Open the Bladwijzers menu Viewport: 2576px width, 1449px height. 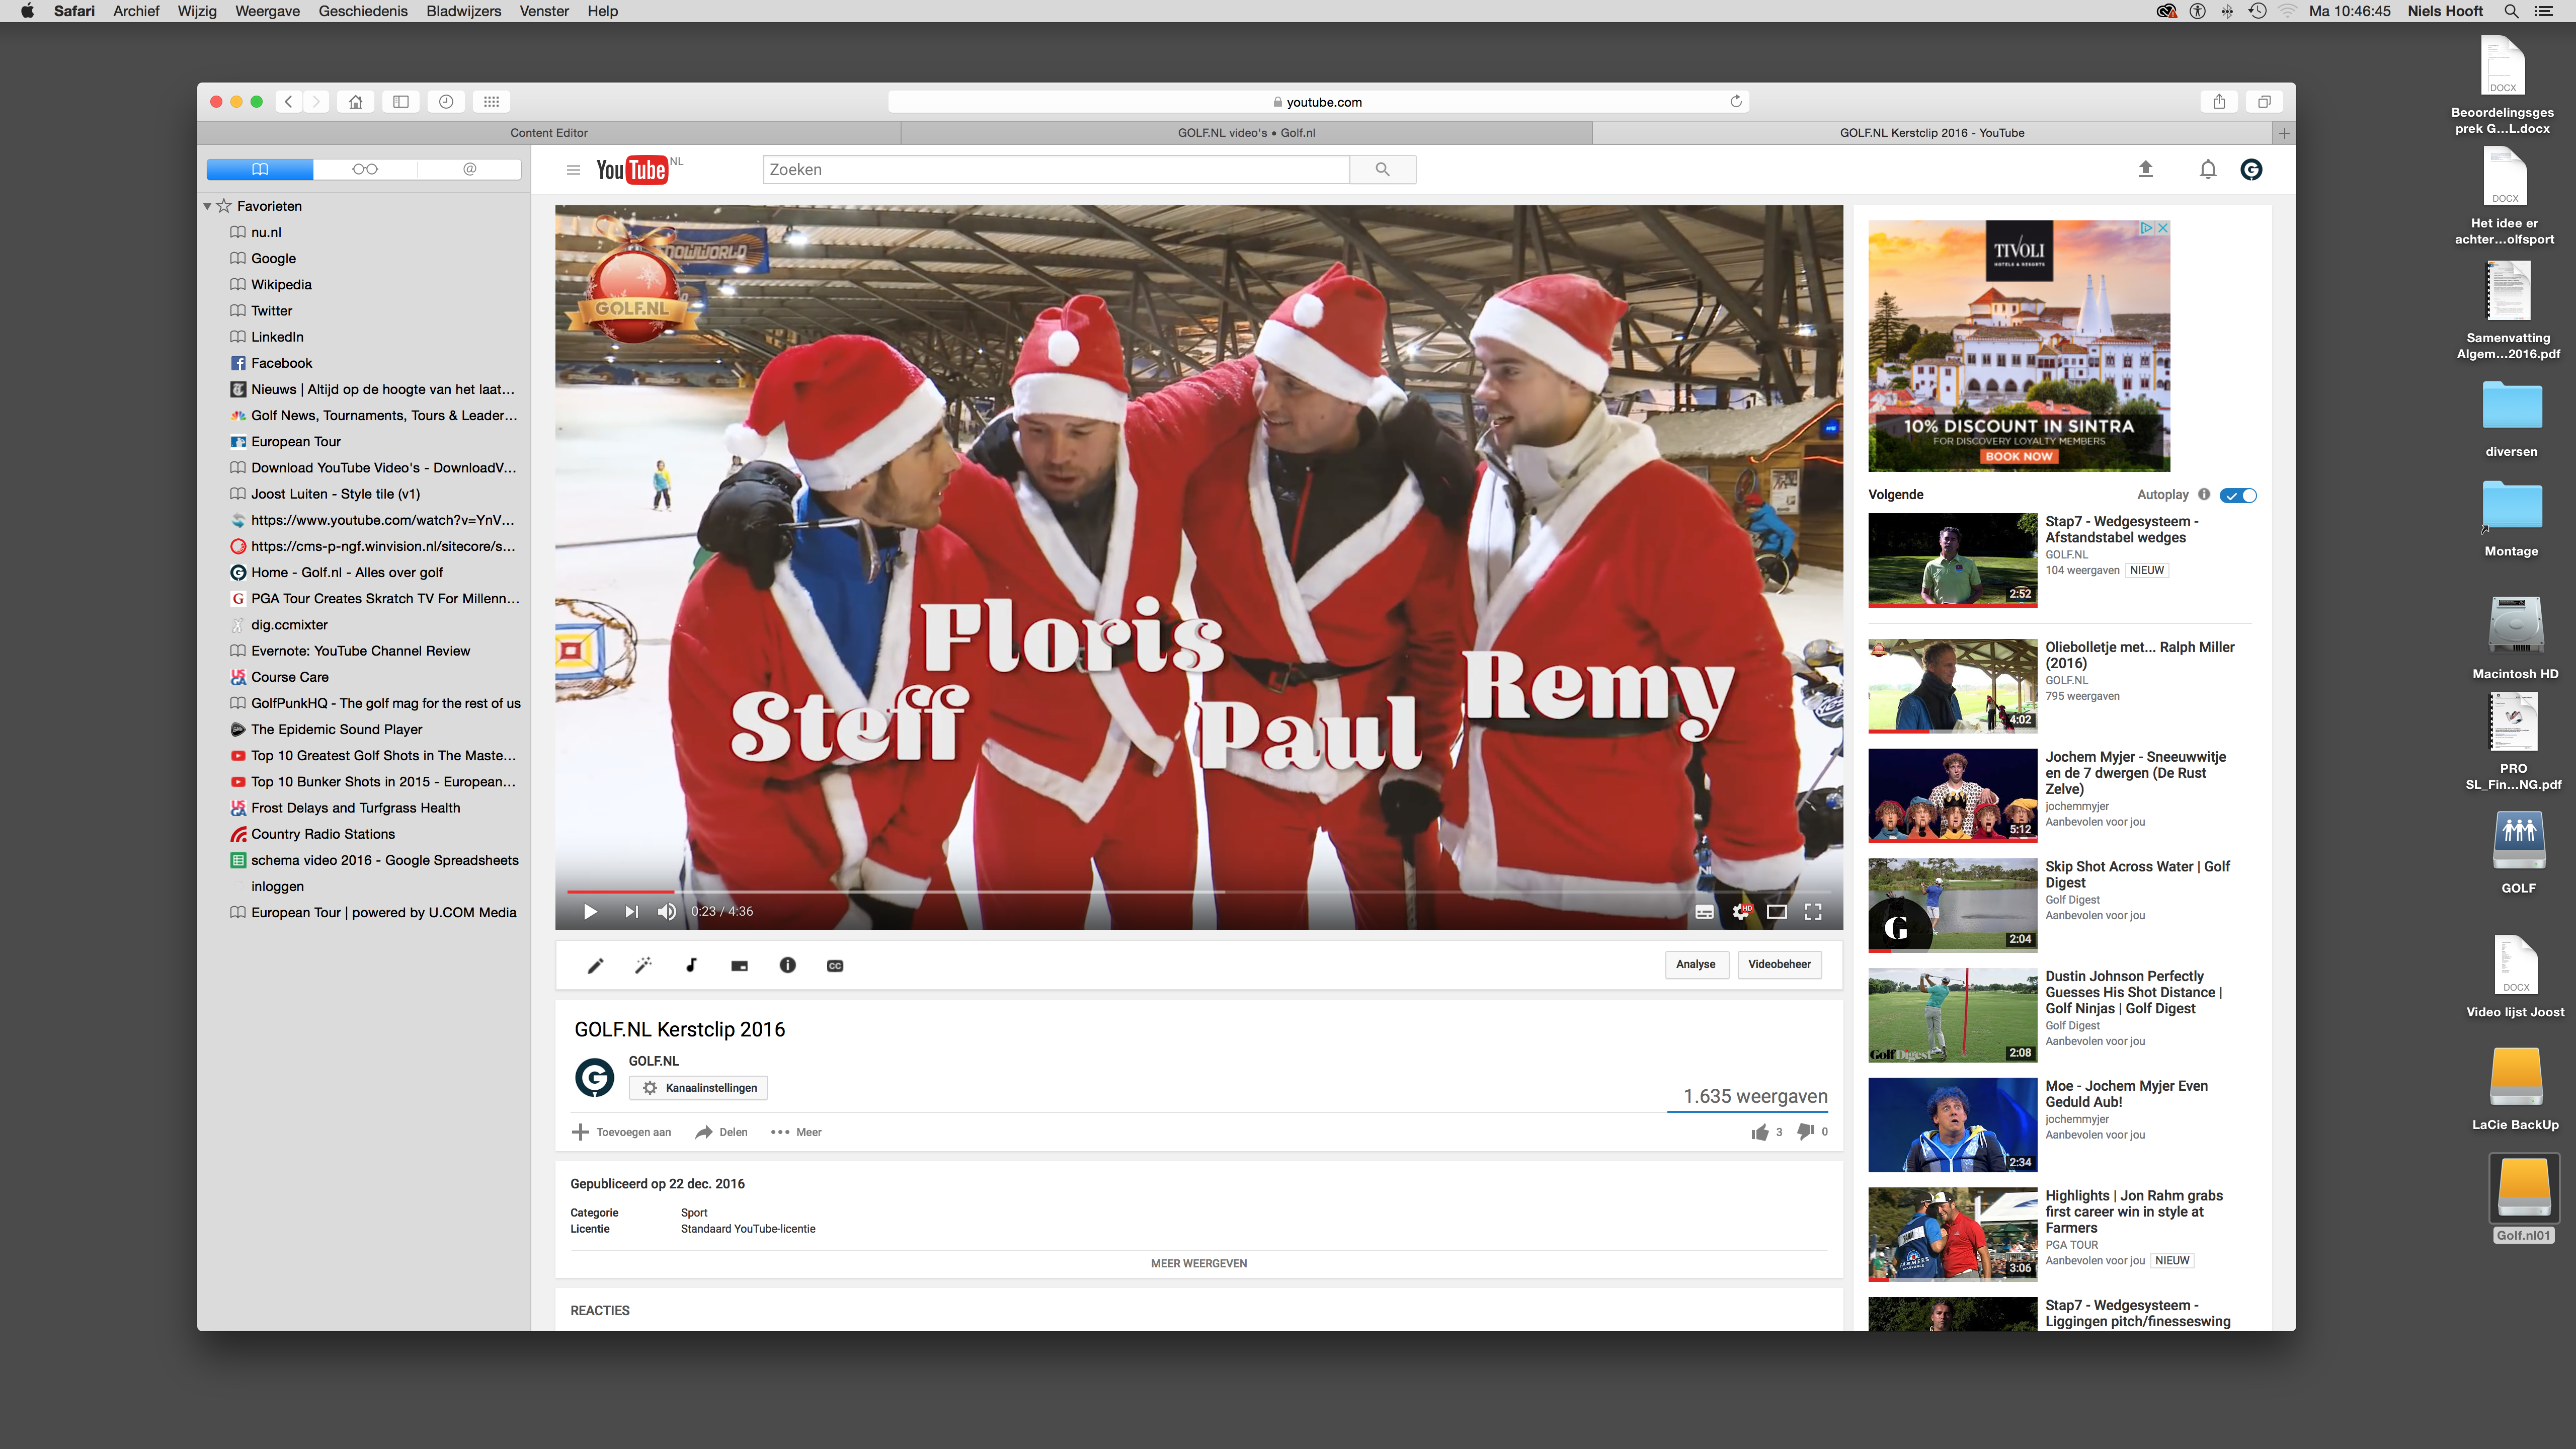tap(463, 11)
